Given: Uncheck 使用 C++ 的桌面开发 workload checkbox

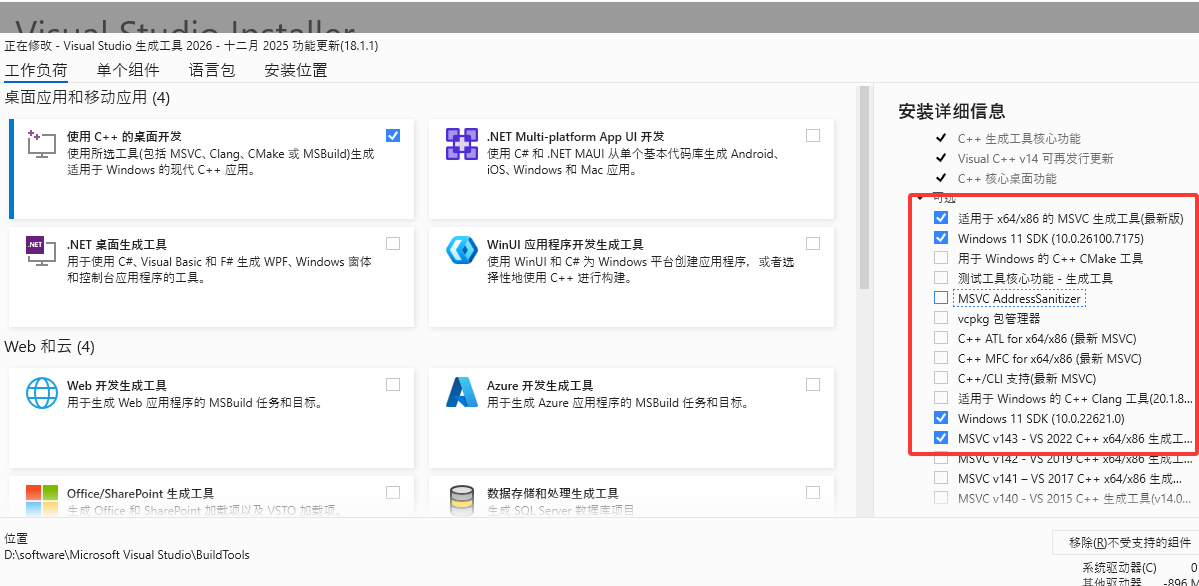Looking at the screenshot, I should coord(393,135).
